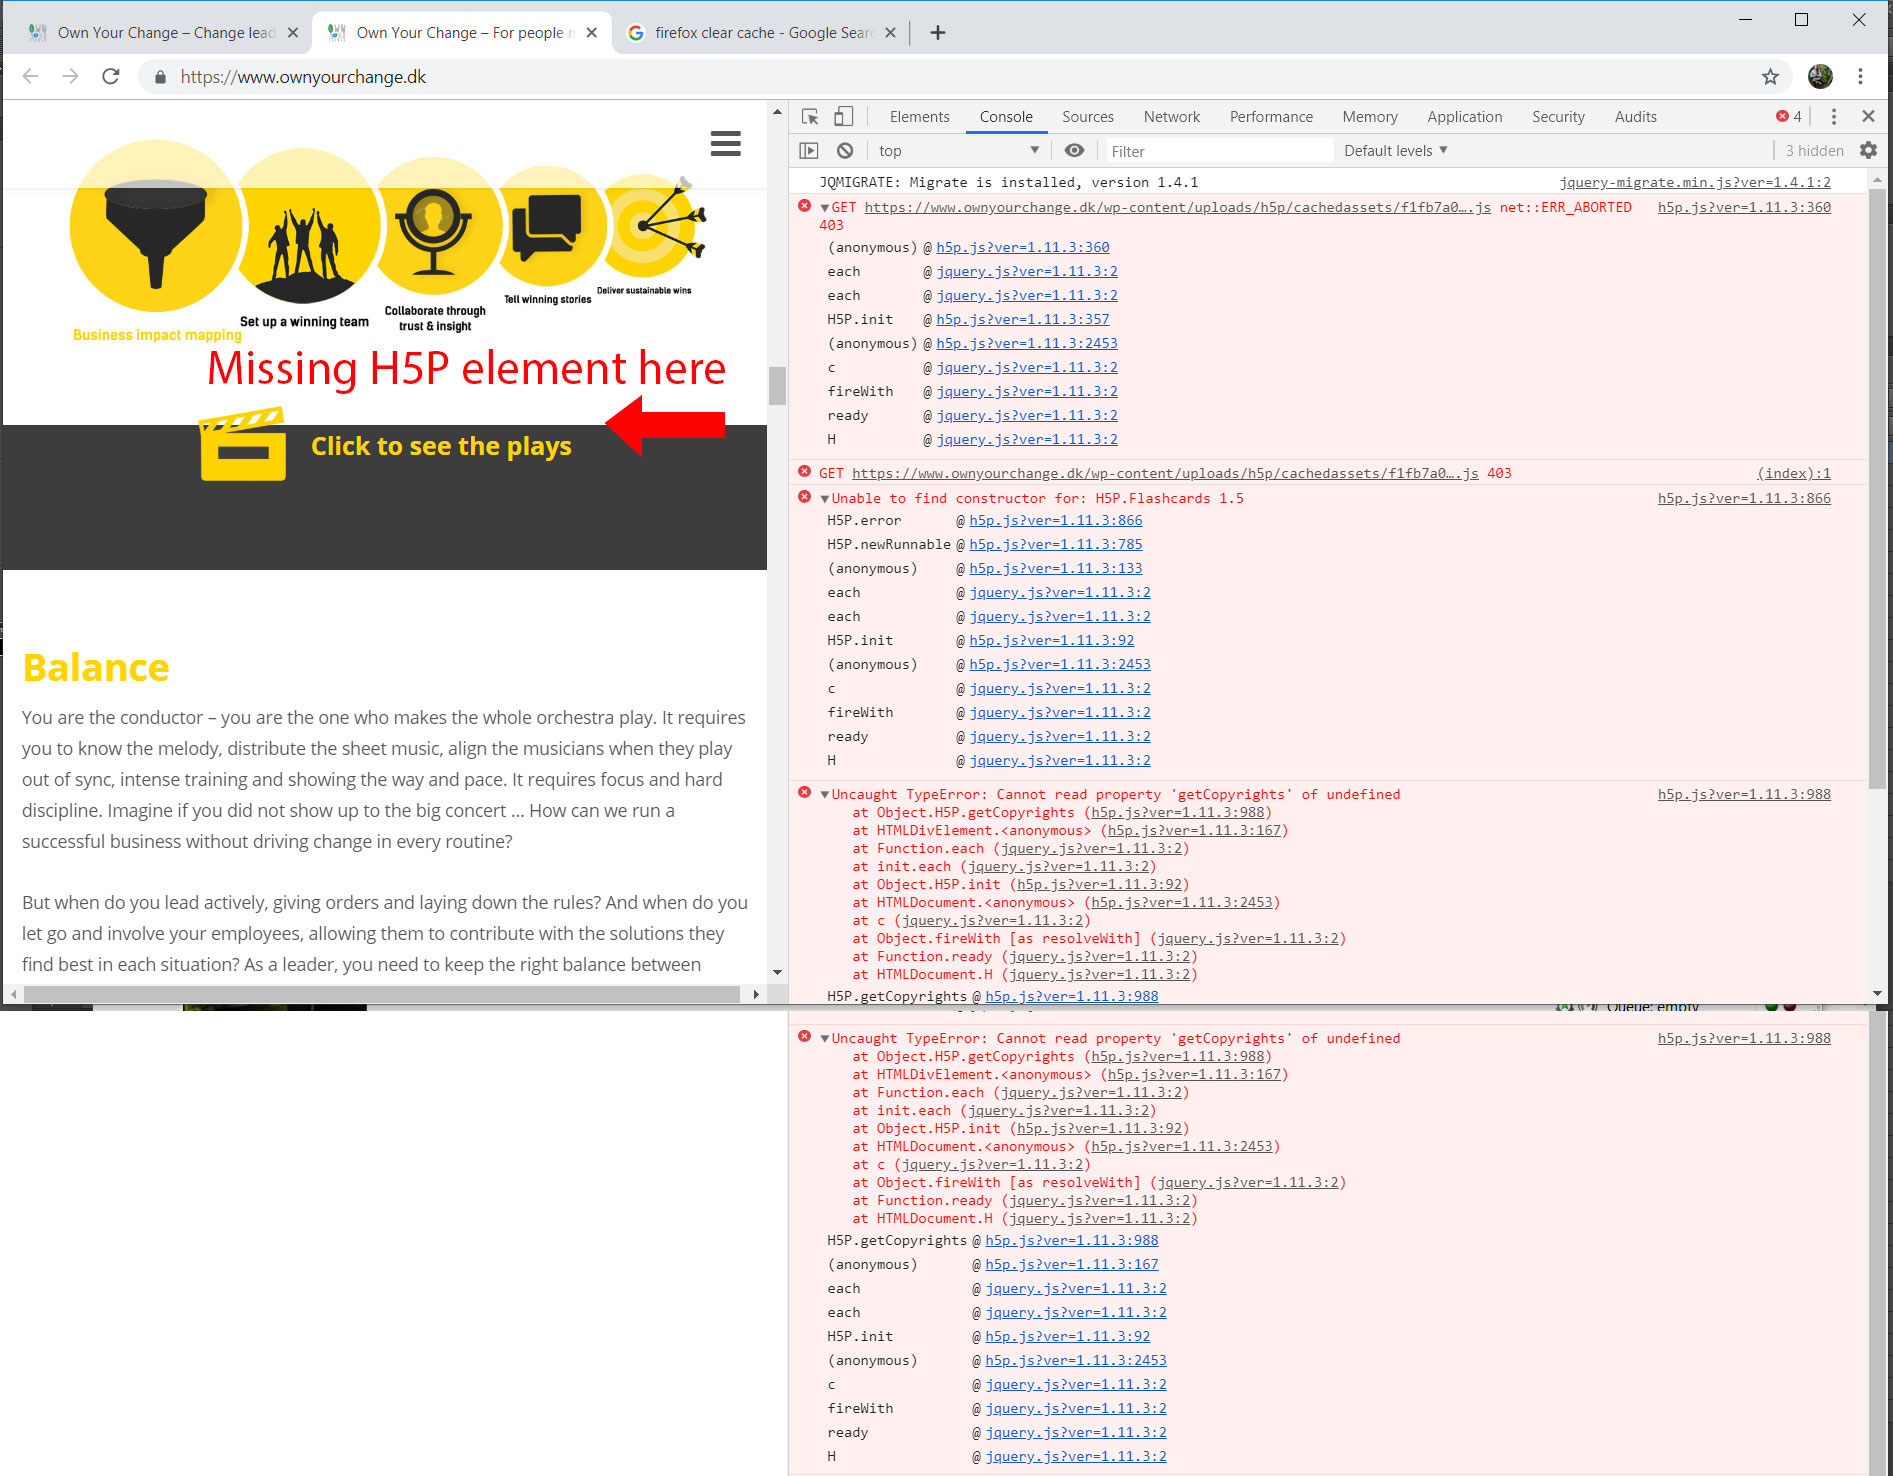Switch to the Security tab

point(1558,117)
